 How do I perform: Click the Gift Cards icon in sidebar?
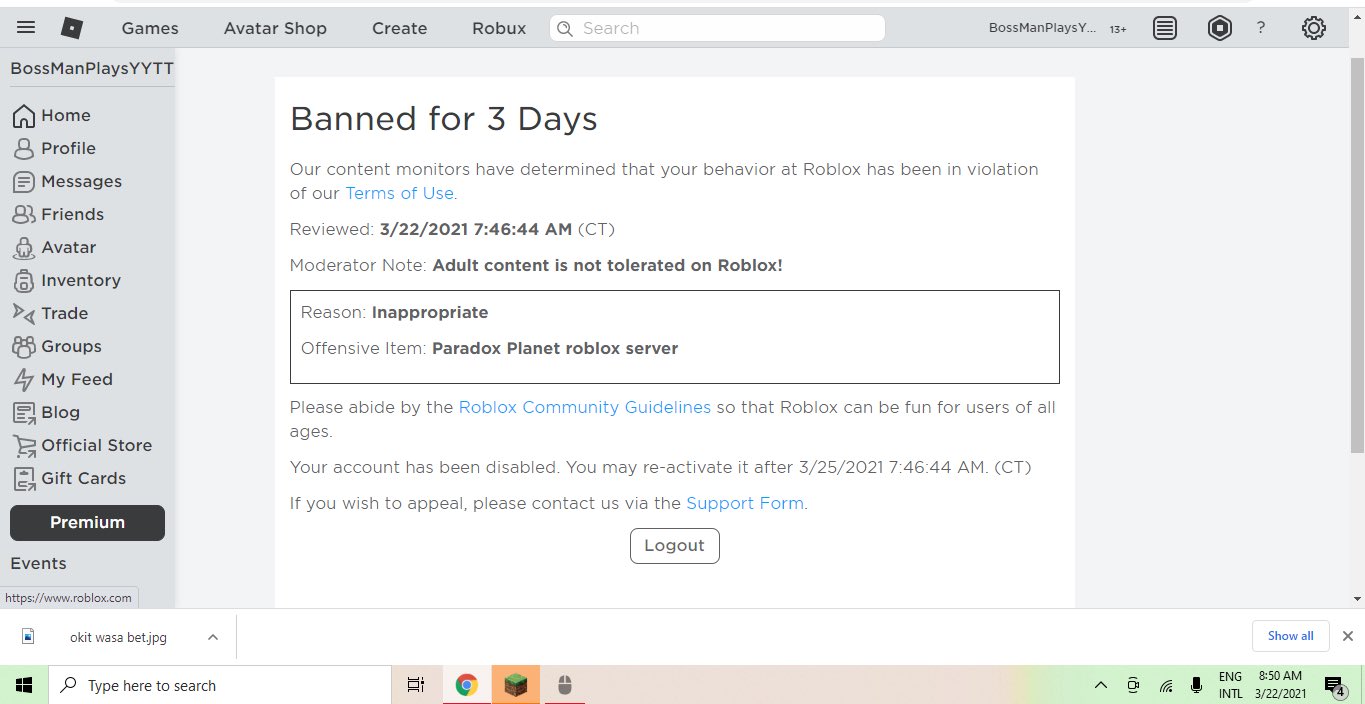coord(24,479)
